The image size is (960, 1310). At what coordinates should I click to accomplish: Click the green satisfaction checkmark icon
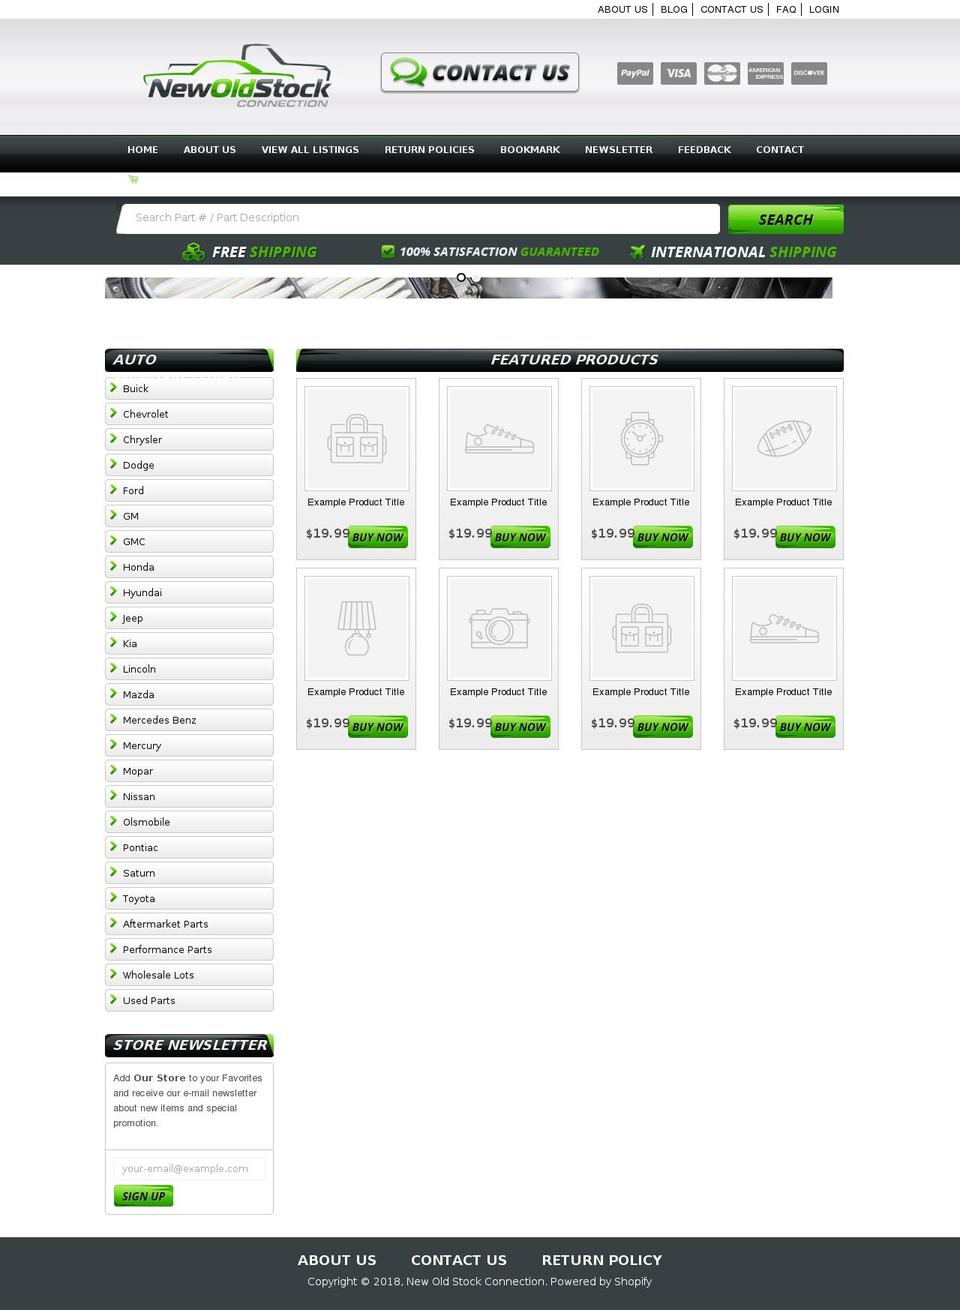[388, 251]
